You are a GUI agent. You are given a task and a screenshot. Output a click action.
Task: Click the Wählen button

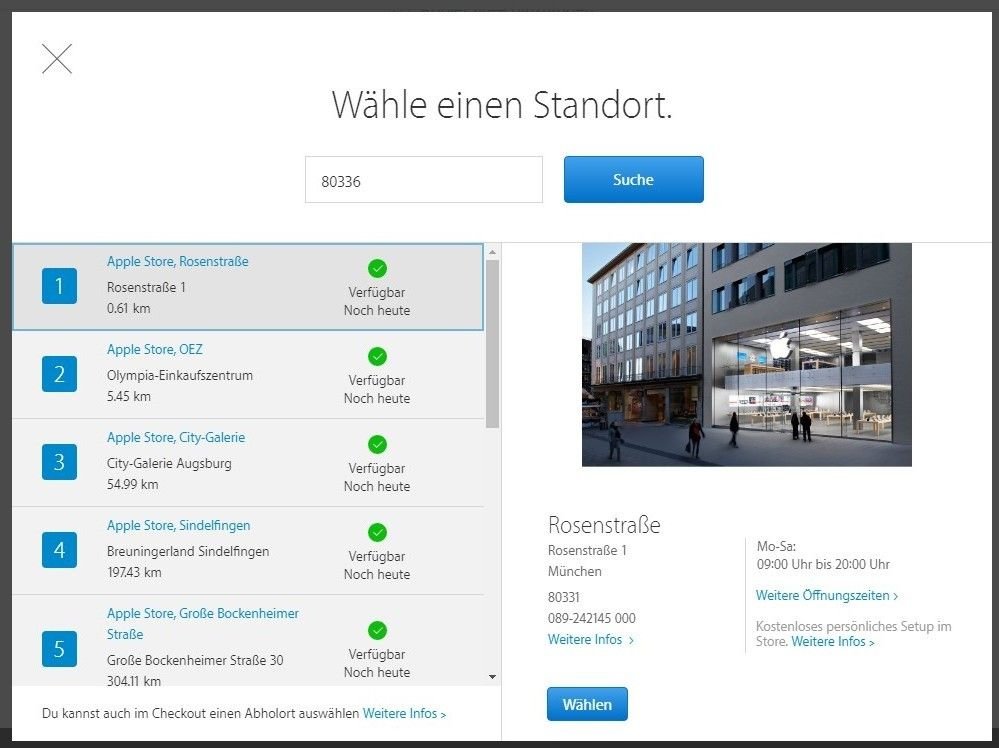pyautogui.click(x=587, y=704)
